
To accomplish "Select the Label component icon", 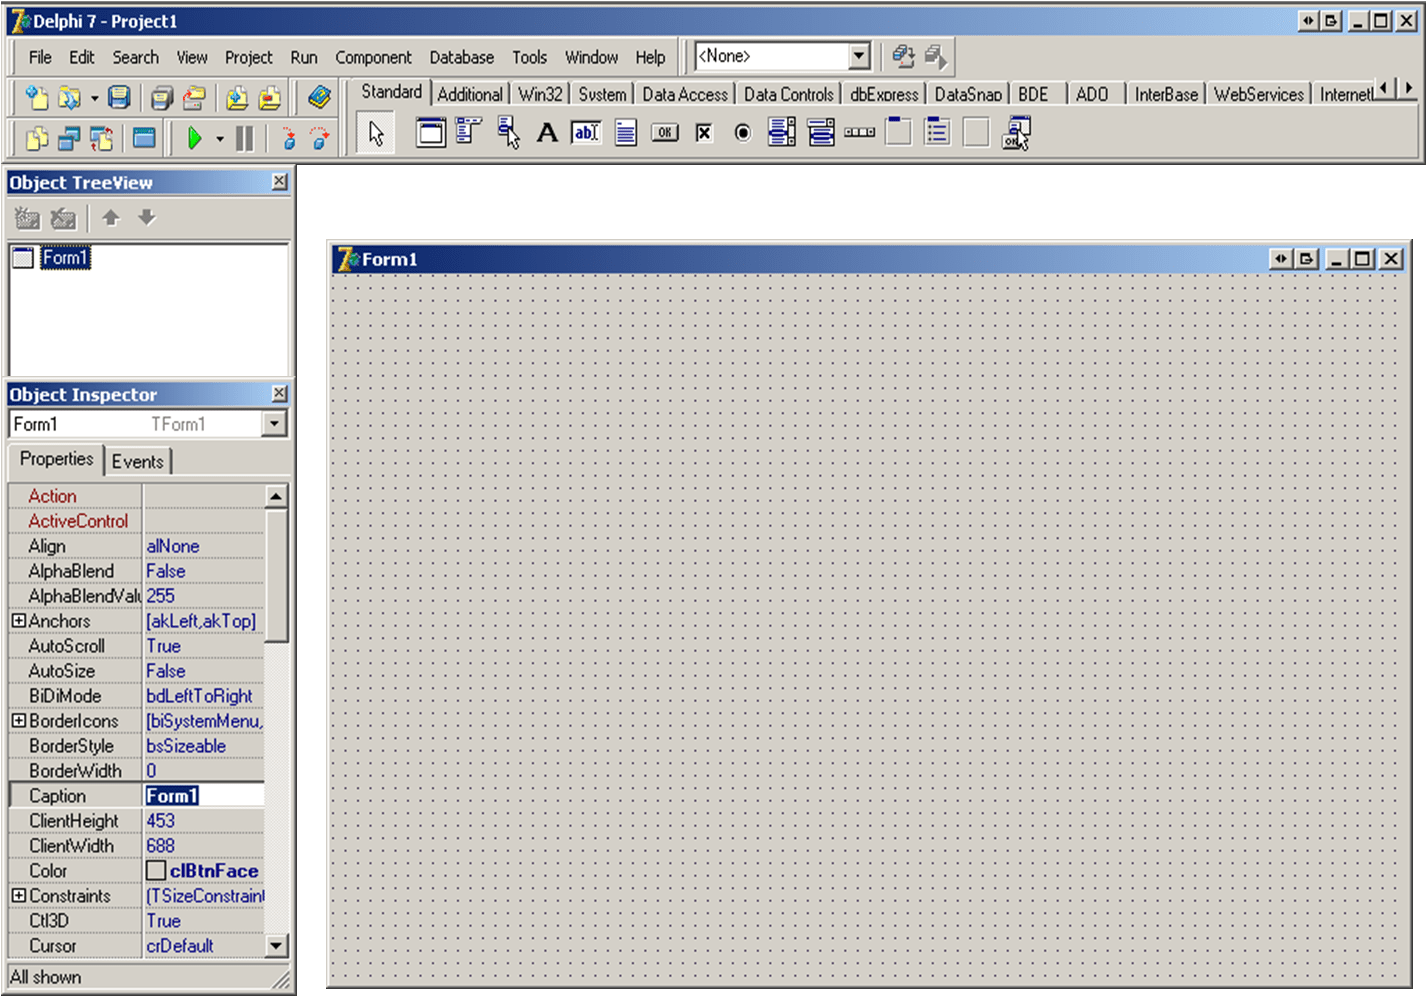I will click(x=547, y=132).
